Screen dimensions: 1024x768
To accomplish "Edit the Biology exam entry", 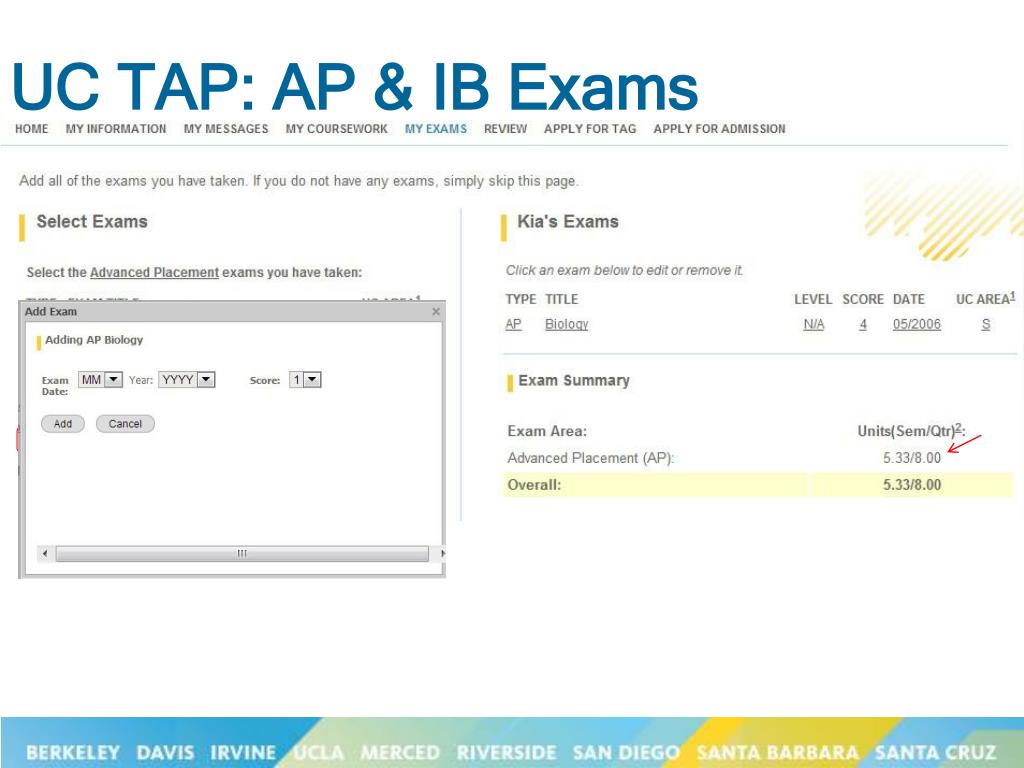I will [566, 324].
